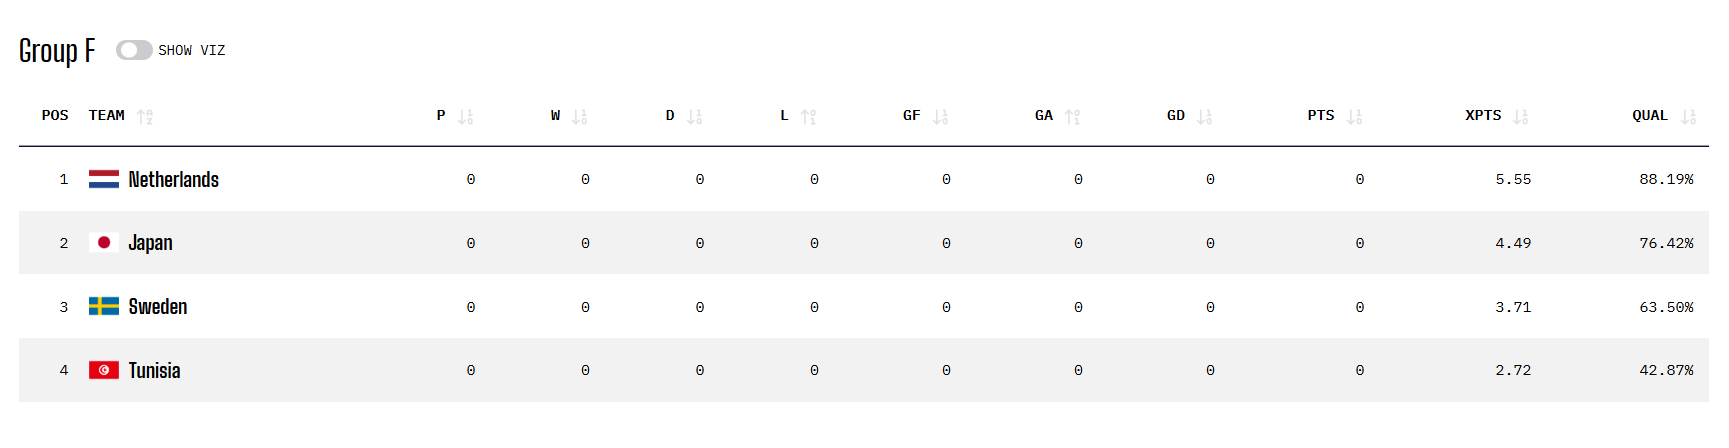Sort by GA column icon
The image size is (1729, 448).
[x=1072, y=116]
